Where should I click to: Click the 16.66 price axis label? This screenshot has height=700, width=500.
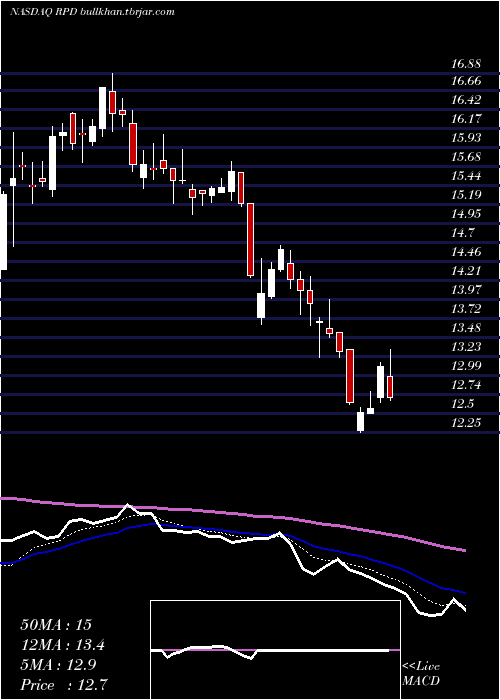coord(466,81)
